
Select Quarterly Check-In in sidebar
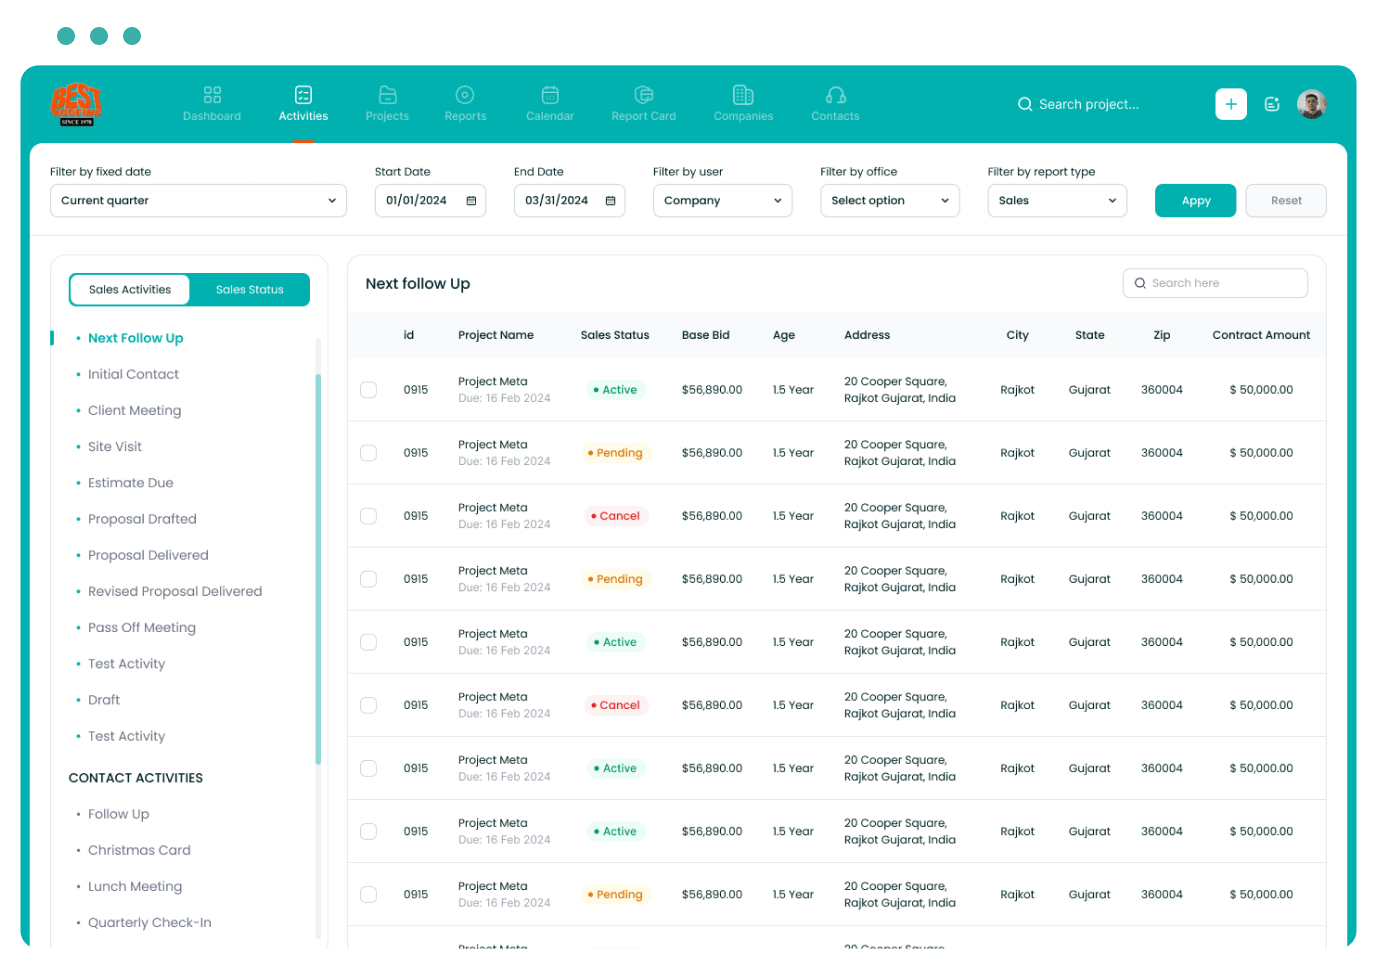pos(150,922)
